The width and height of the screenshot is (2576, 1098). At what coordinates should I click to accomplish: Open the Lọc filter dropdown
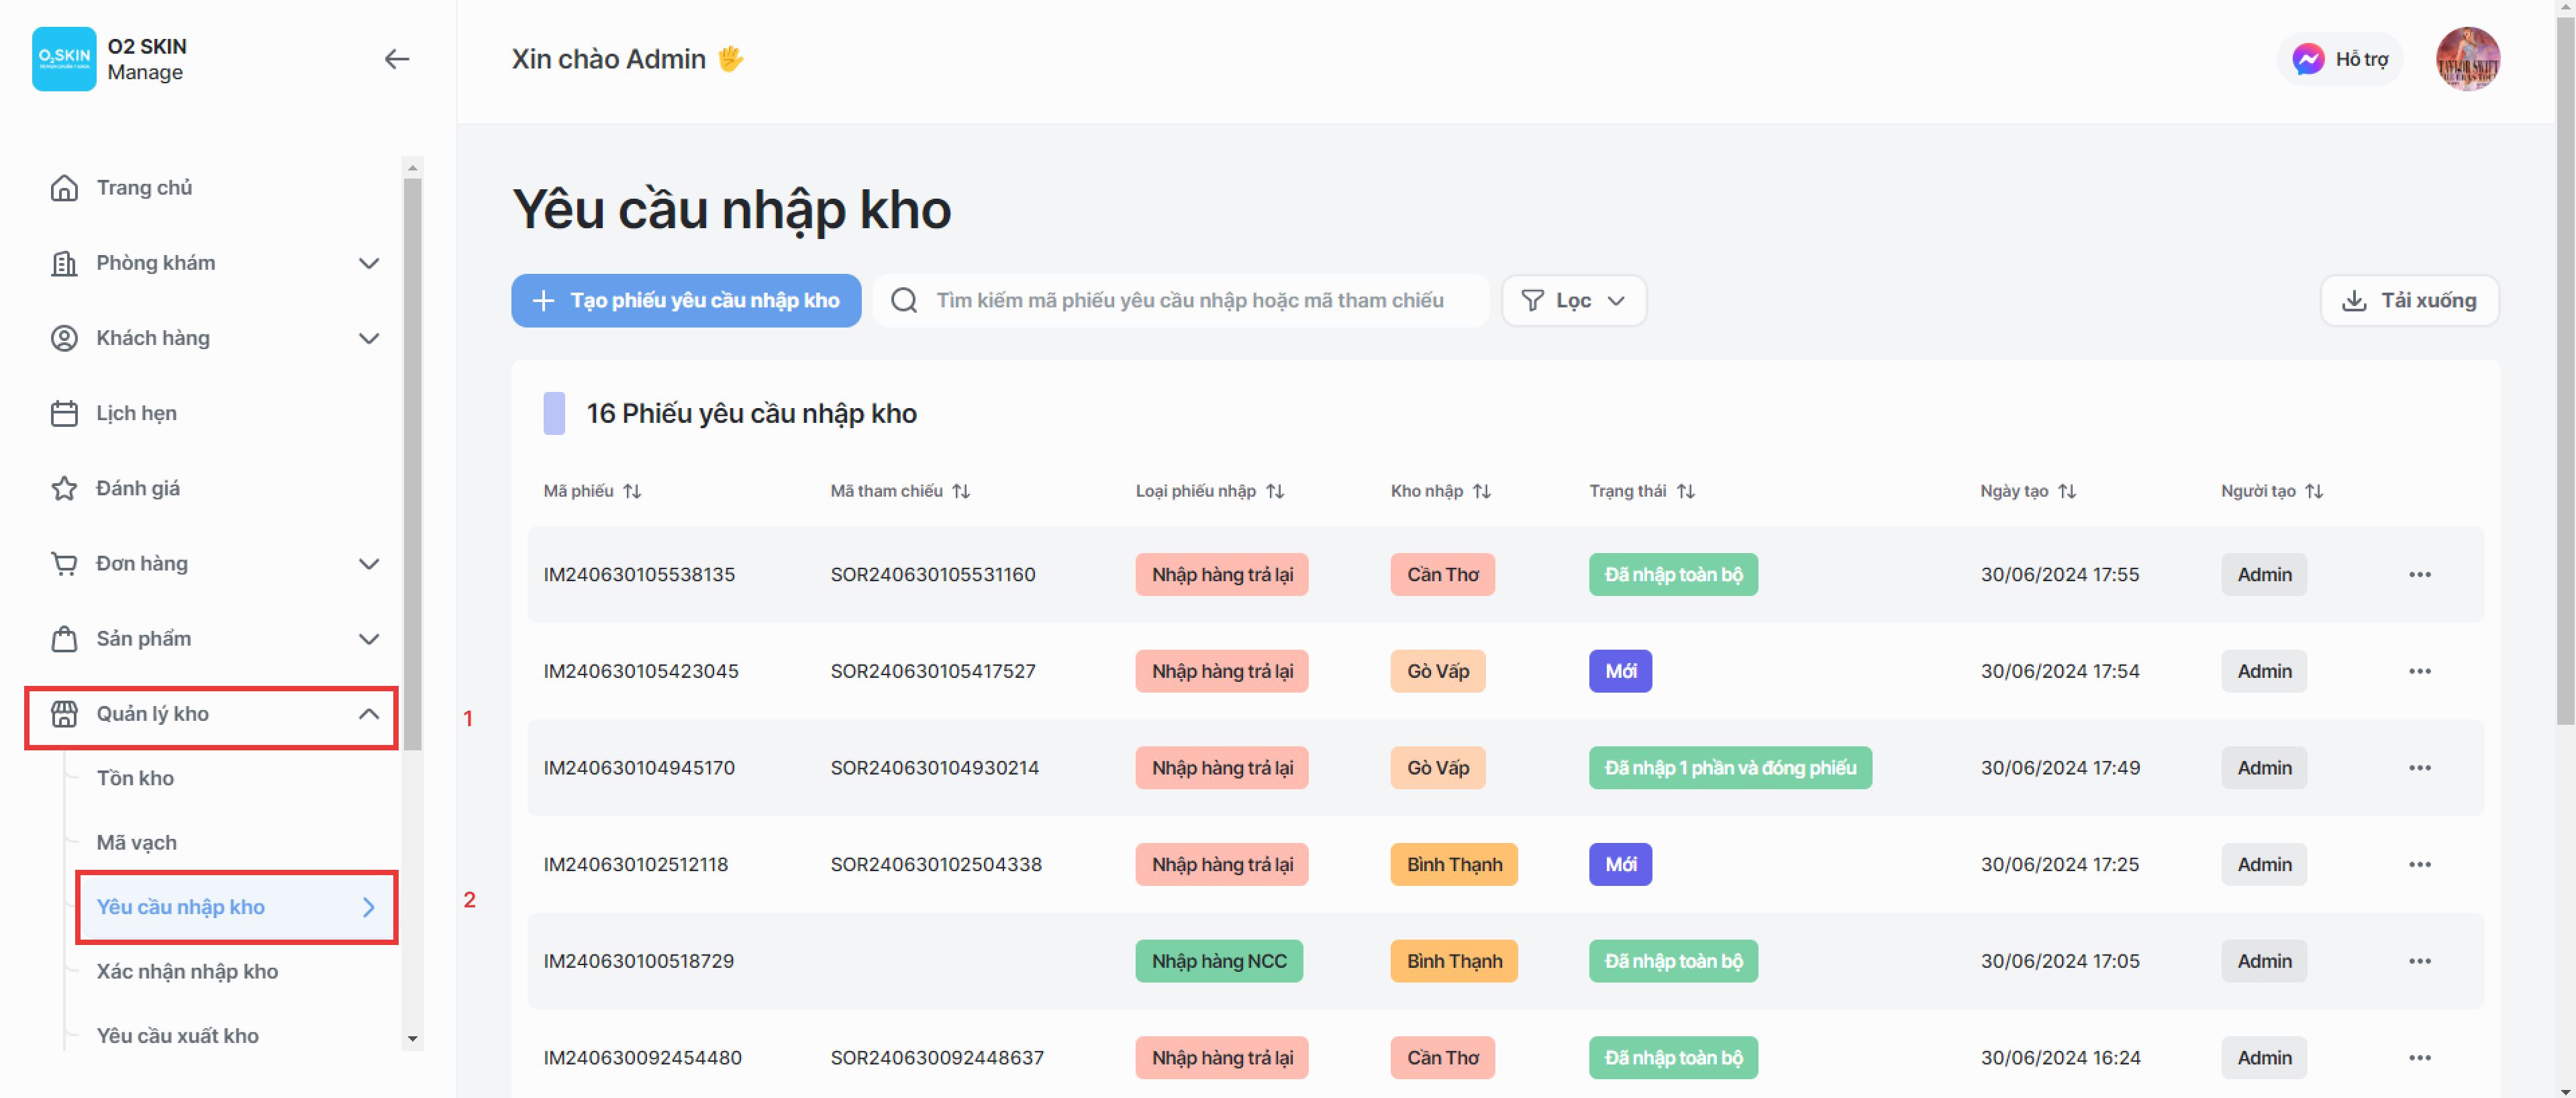[1573, 301]
